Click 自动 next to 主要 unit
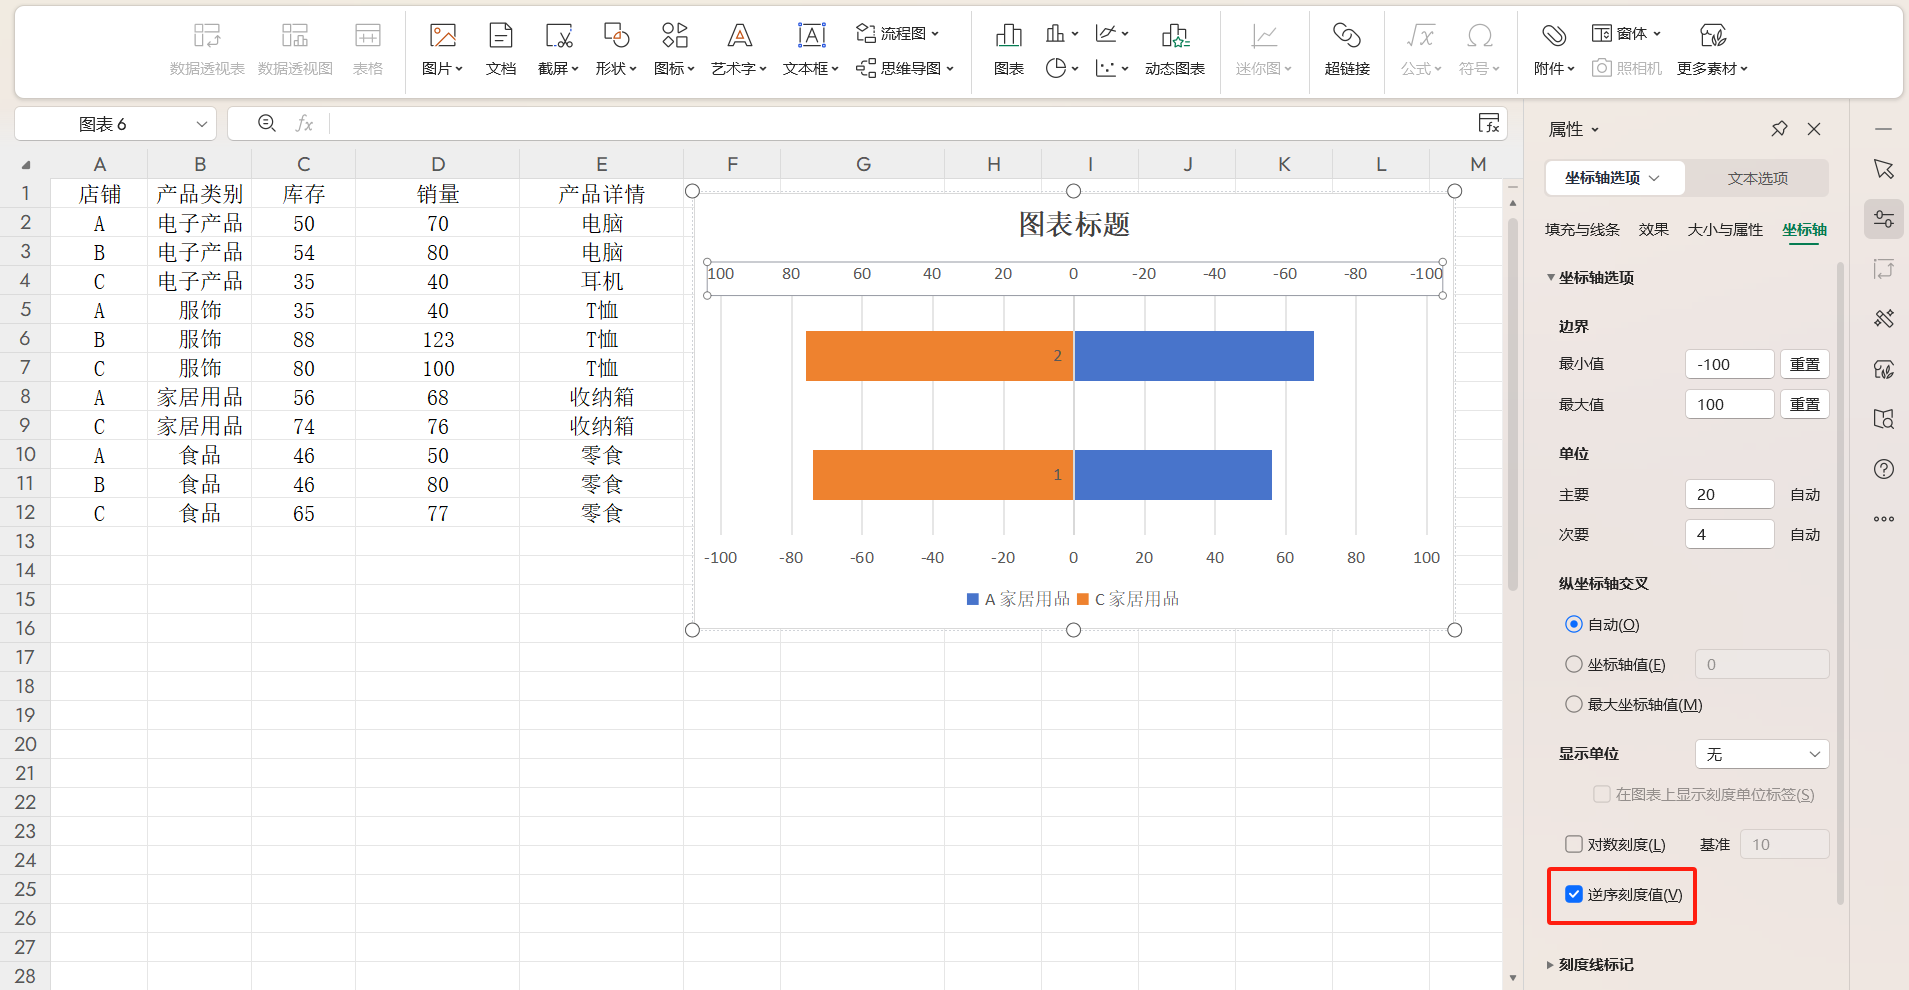1909x990 pixels. click(x=1805, y=494)
